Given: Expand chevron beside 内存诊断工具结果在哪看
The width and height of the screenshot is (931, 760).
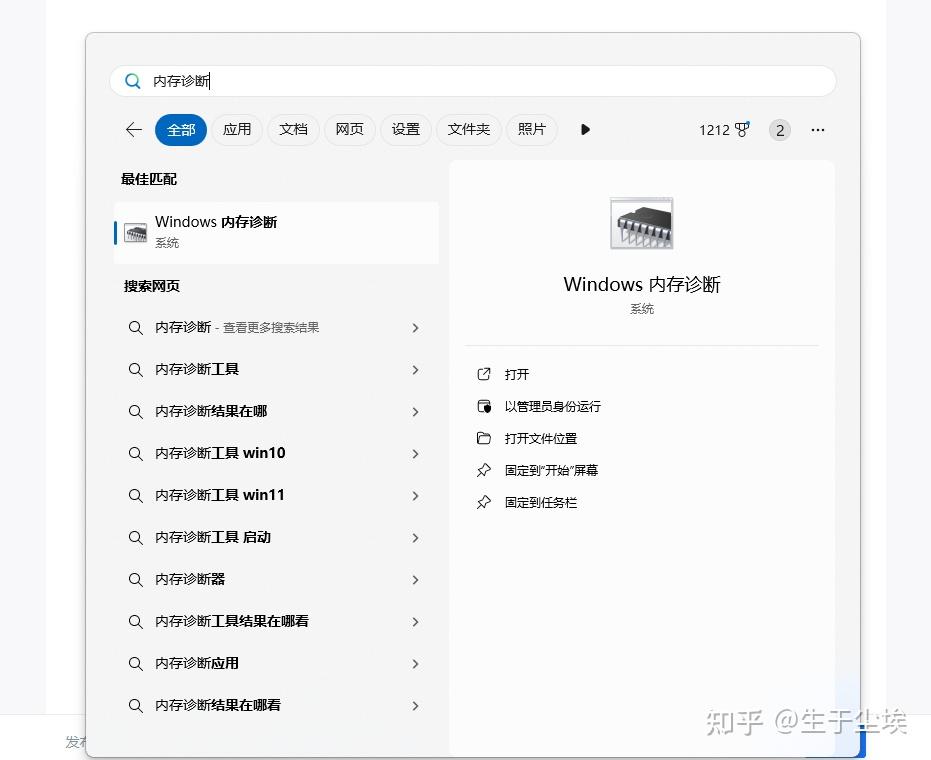Looking at the screenshot, I should (x=415, y=622).
